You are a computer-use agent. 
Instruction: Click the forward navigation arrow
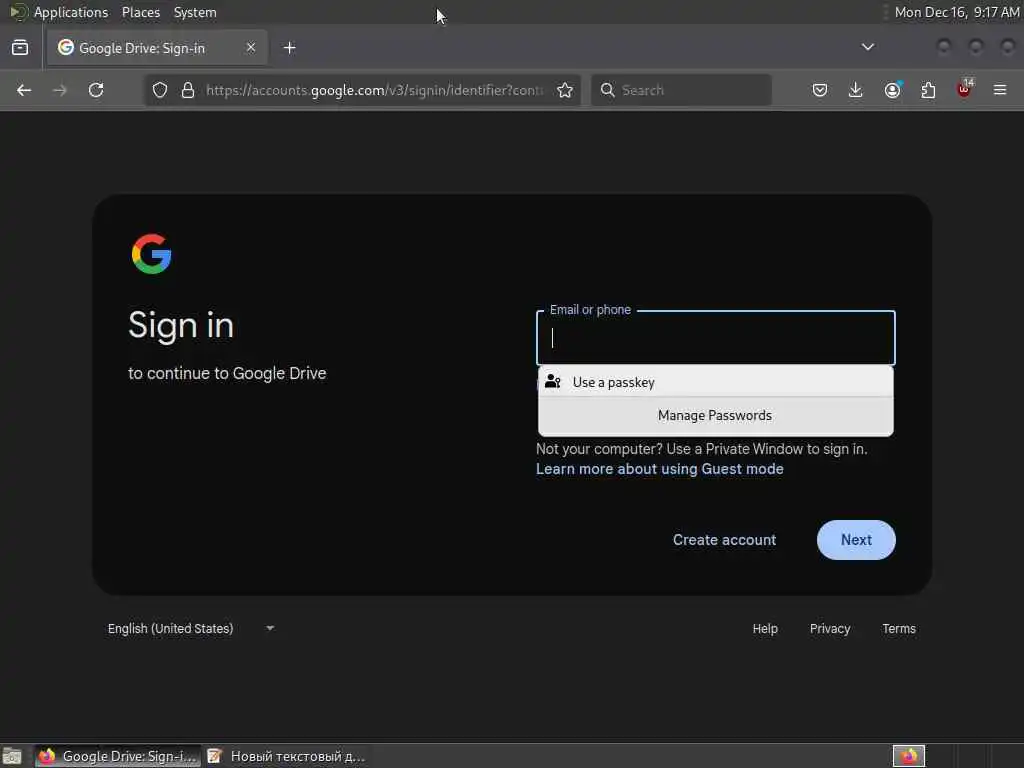click(60, 90)
